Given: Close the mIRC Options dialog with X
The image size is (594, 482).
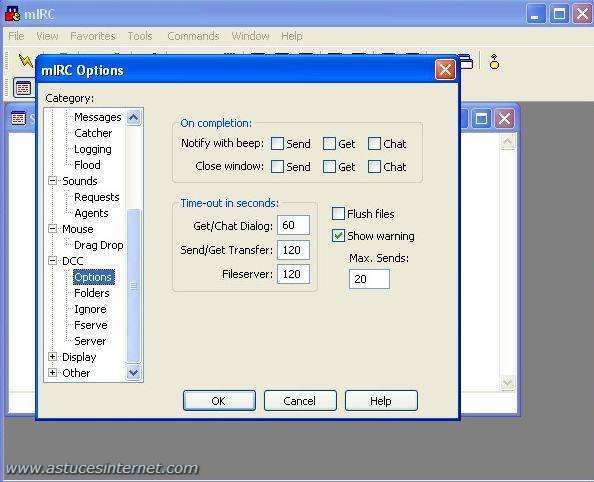Looking at the screenshot, I should 445,70.
